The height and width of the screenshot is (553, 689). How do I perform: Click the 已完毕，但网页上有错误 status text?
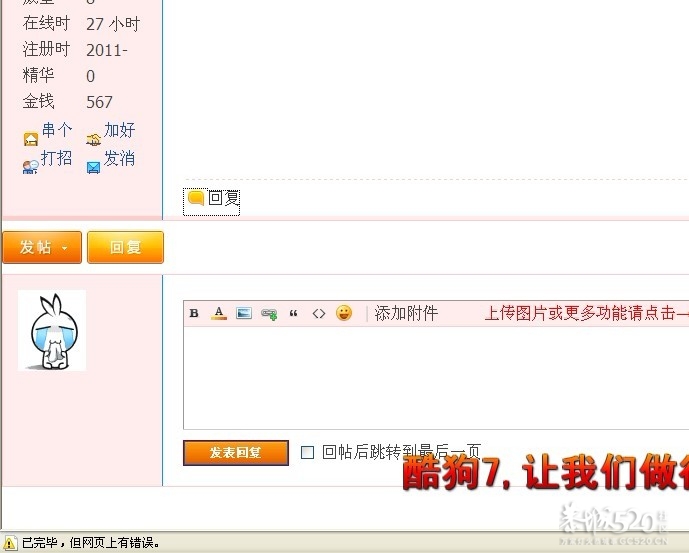(x=91, y=542)
